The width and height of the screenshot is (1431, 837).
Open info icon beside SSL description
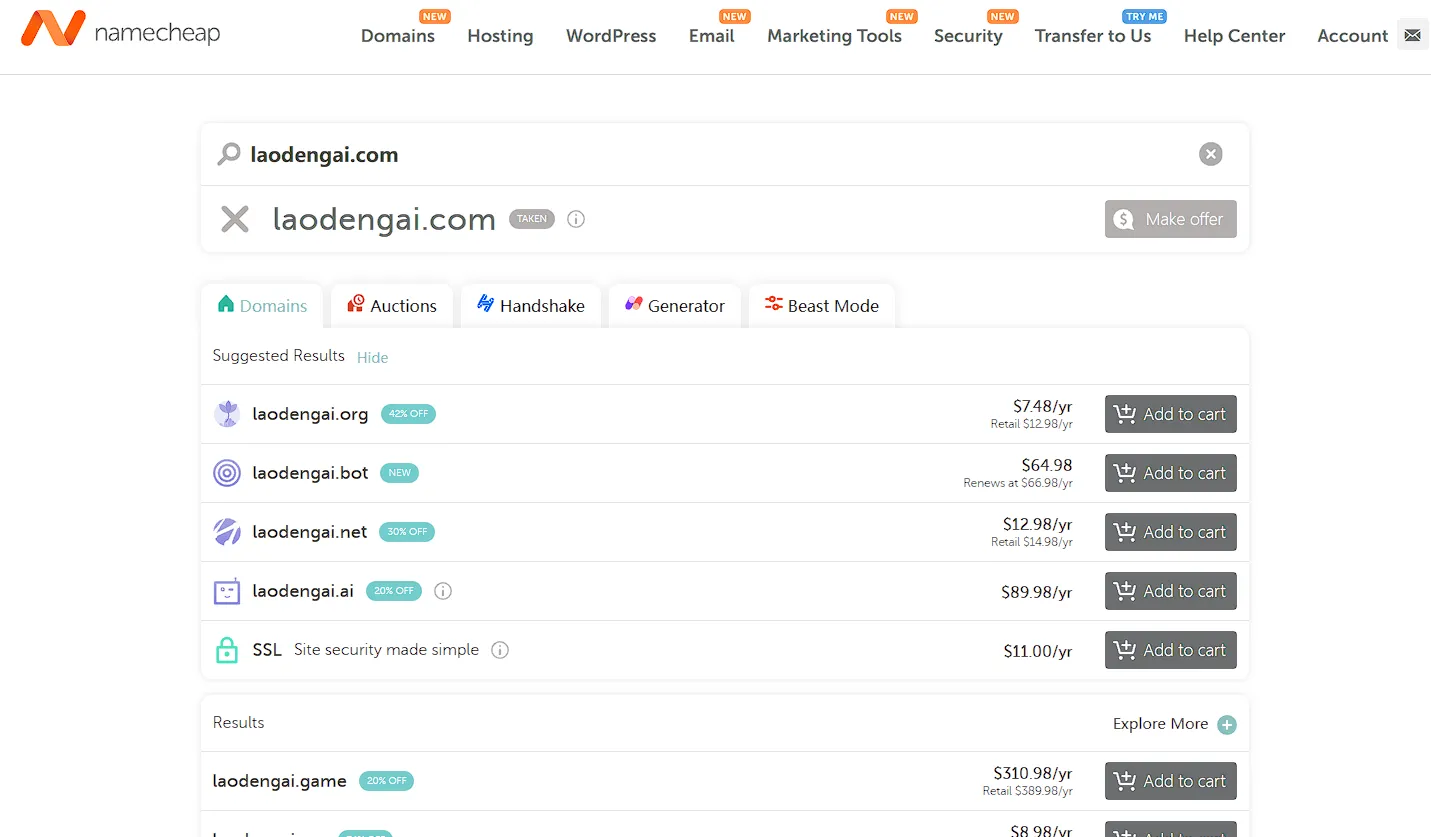coord(500,650)
